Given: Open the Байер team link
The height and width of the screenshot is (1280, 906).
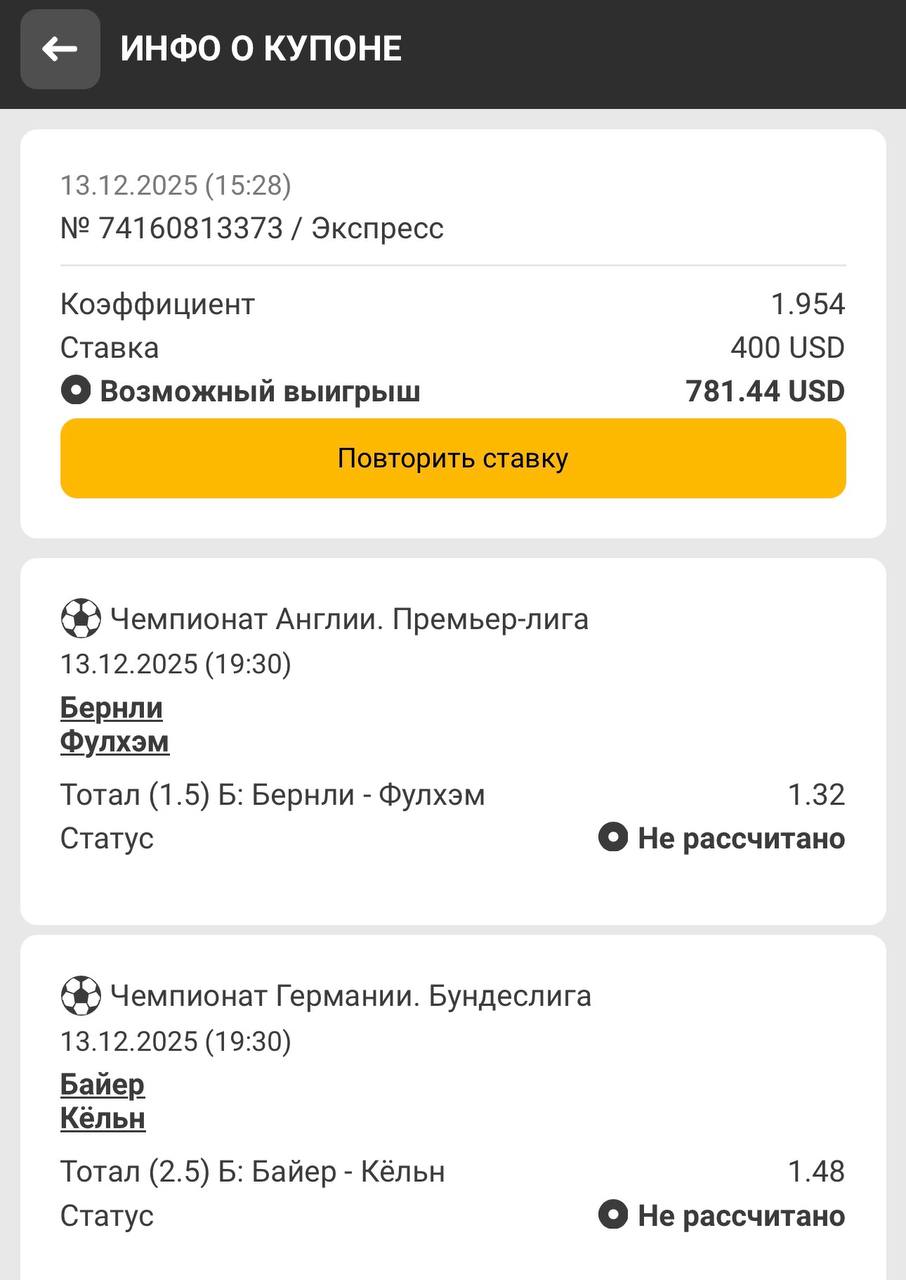Looking at the screenshot, I should coord(102,1085).
